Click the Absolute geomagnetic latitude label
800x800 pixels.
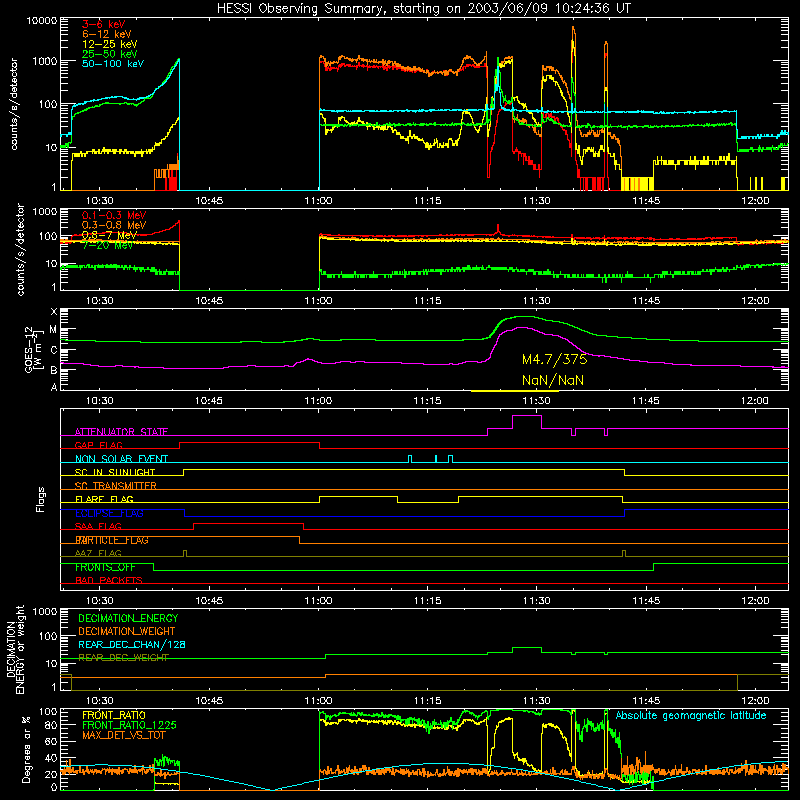click(691, 715)
